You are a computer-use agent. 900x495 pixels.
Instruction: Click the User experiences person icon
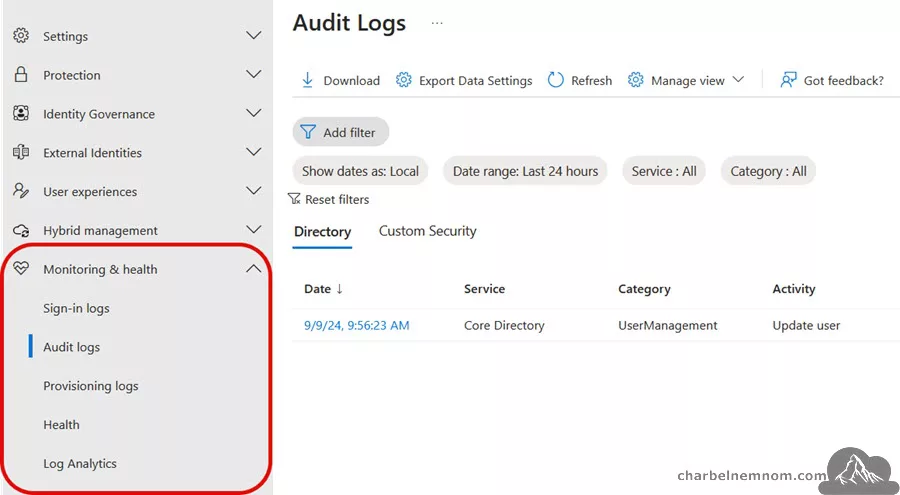coord(21,191)
